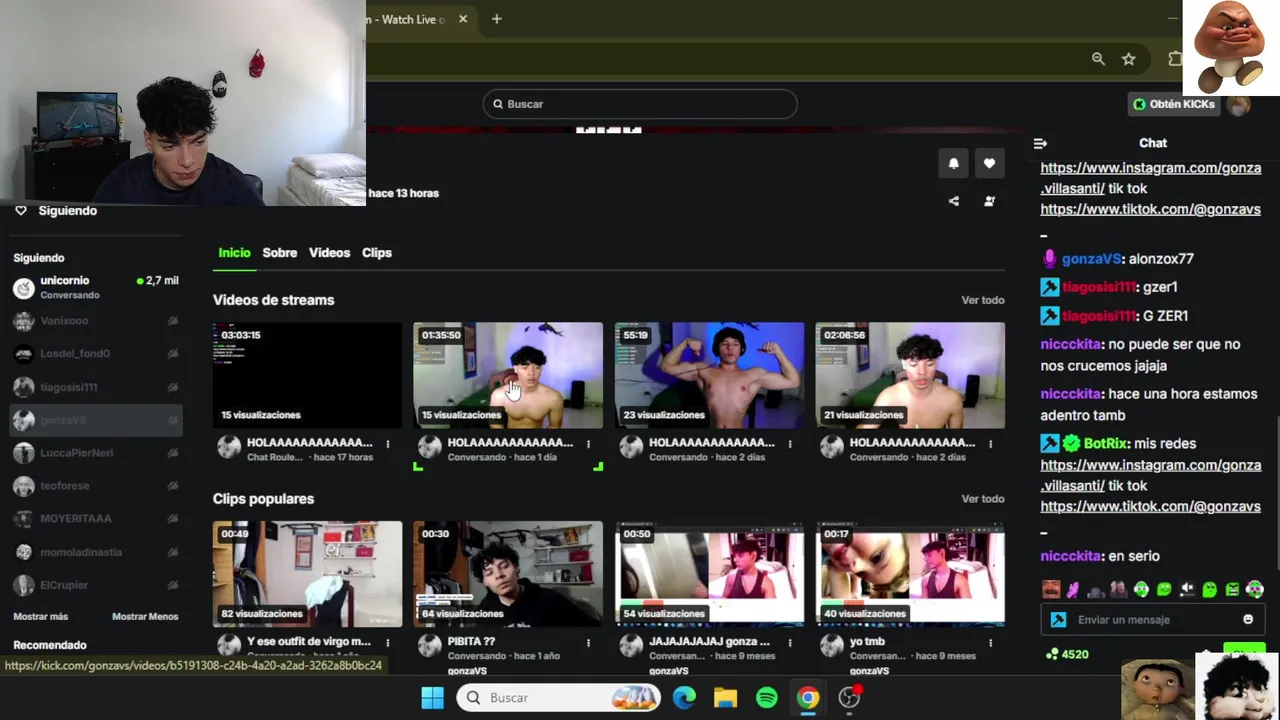Open the profile avatar next to Obtén KICKs
1280x720 pixels.
point(1238,104)
